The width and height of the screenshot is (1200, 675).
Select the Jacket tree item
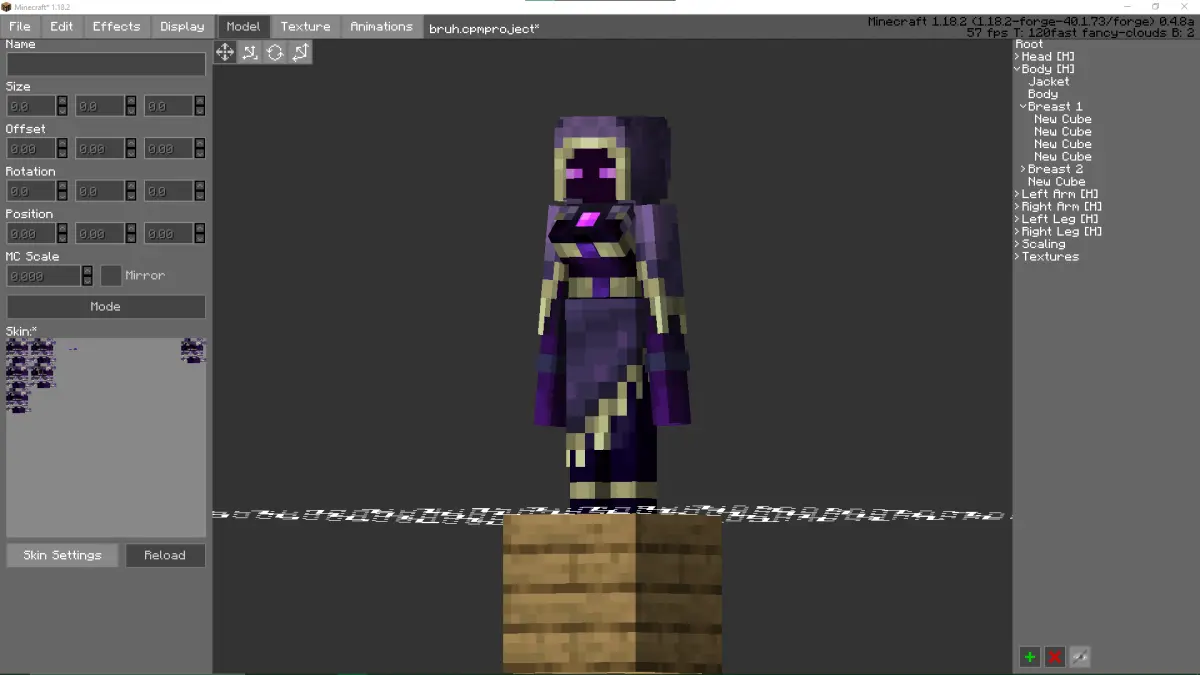click(x=1049, y=82)
